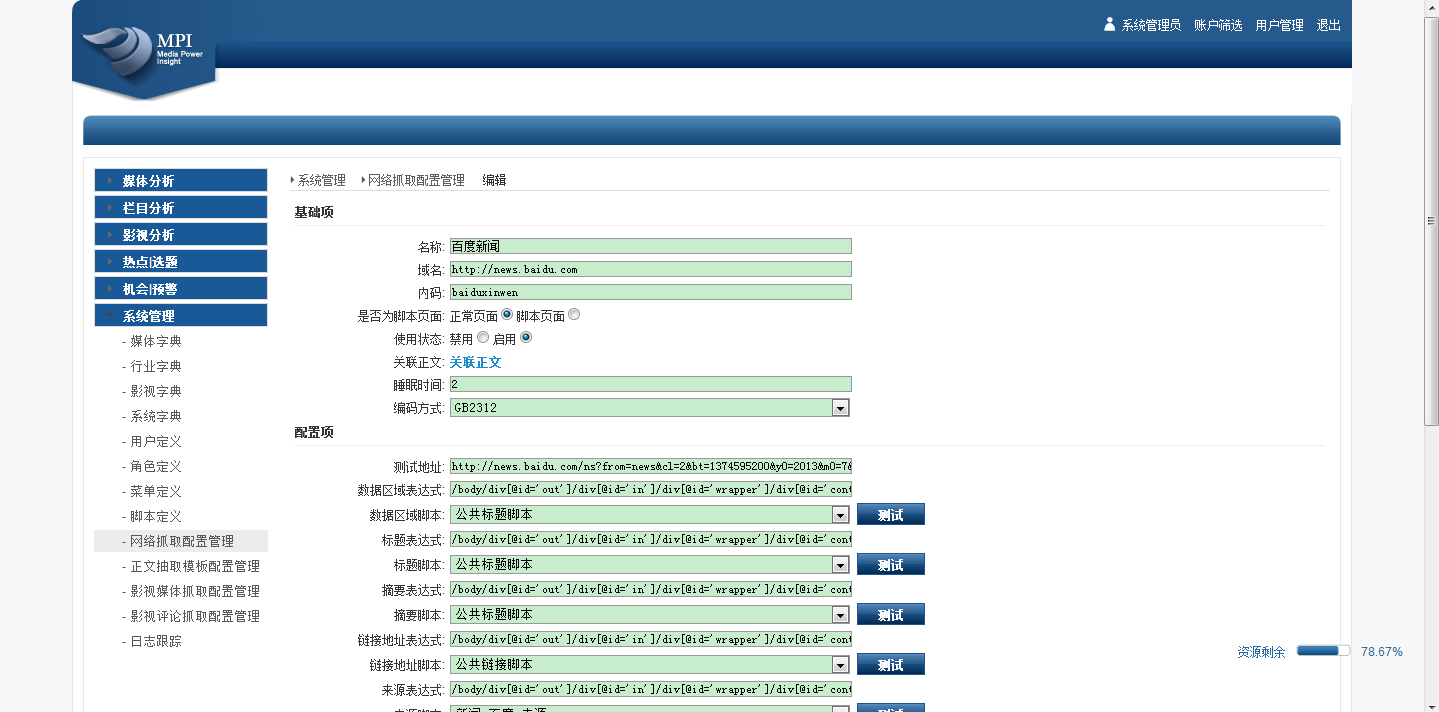The width and height of the screenshot is (1439, 712).
Task: Click the 资源剩余 progress bar
Action: tap(1323, 651)
